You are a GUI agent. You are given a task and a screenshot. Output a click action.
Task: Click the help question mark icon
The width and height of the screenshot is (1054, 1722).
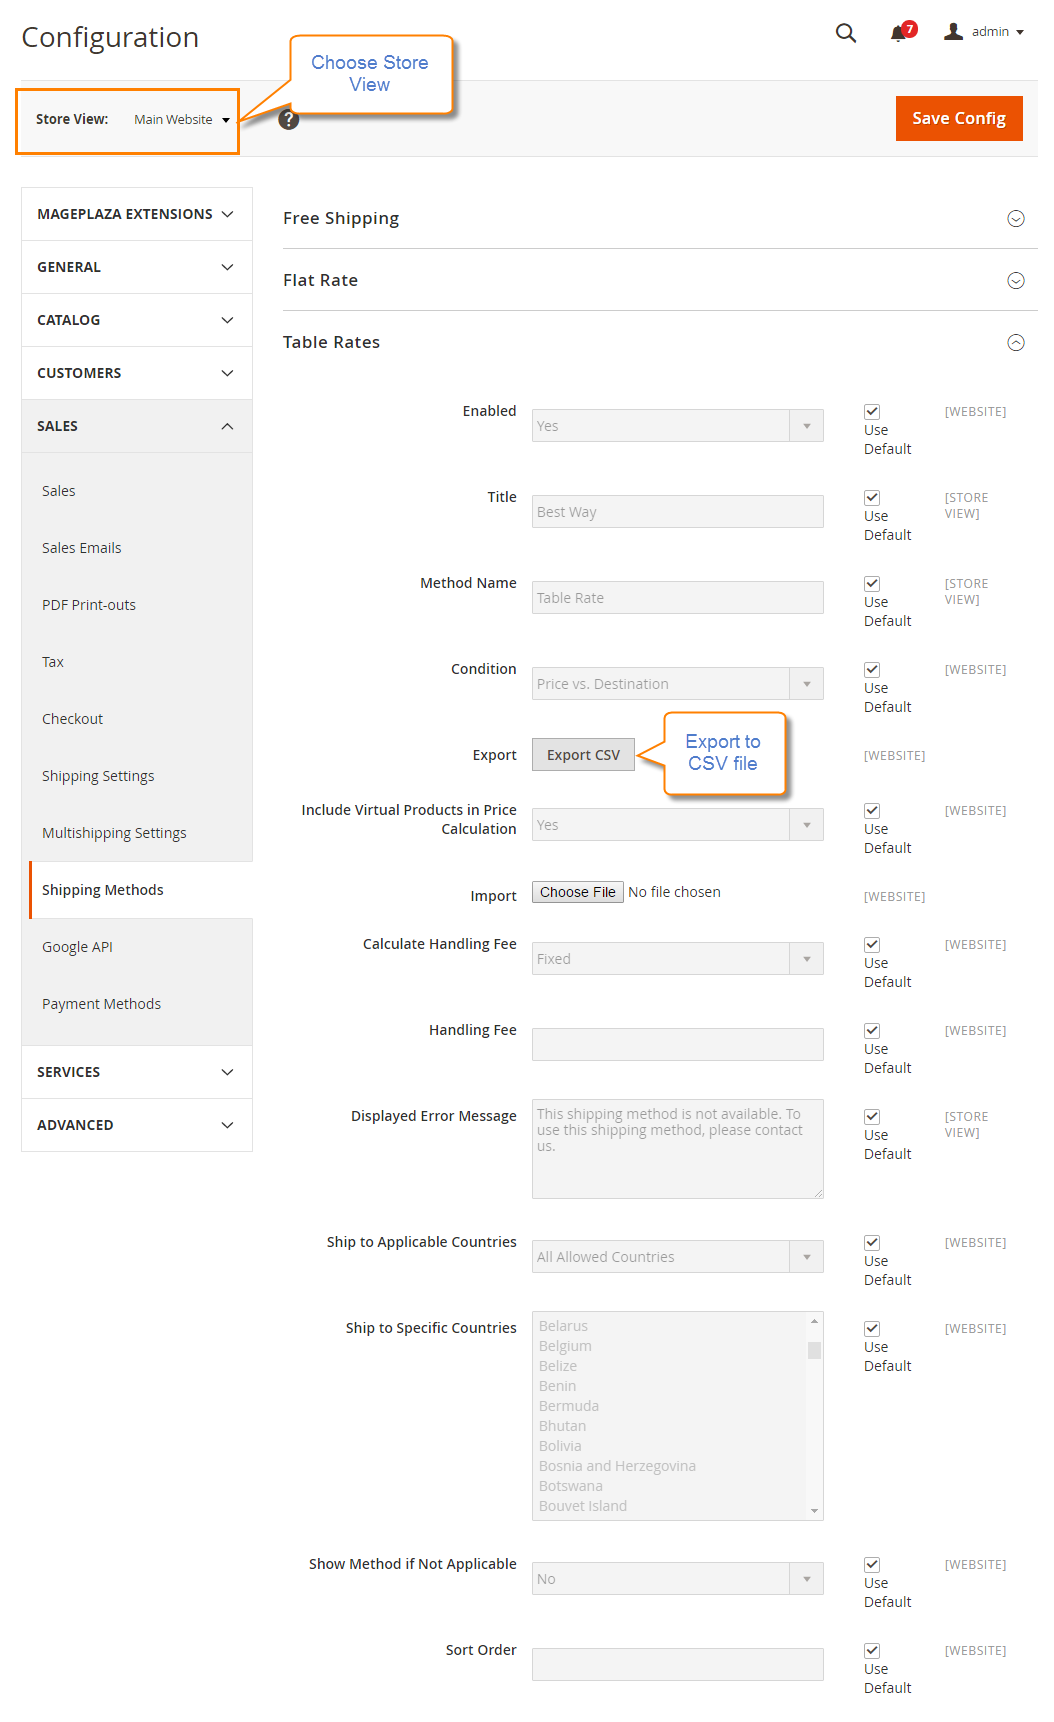288,119
